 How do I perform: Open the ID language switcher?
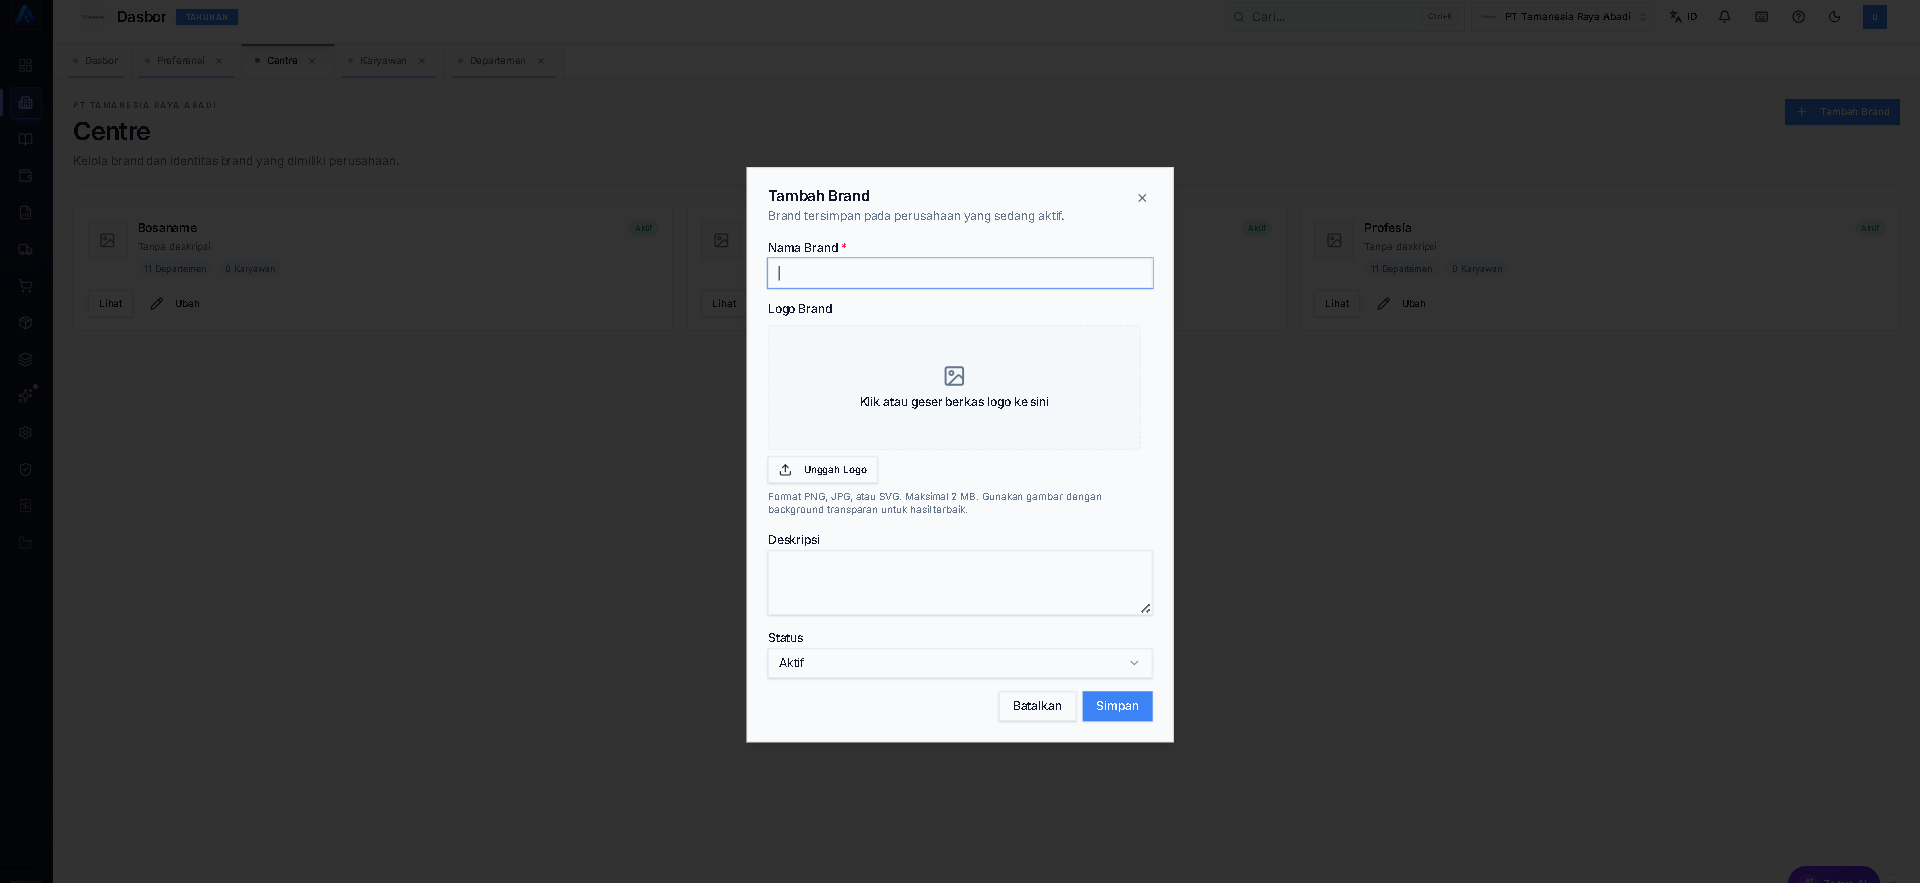click(1683, 17)
